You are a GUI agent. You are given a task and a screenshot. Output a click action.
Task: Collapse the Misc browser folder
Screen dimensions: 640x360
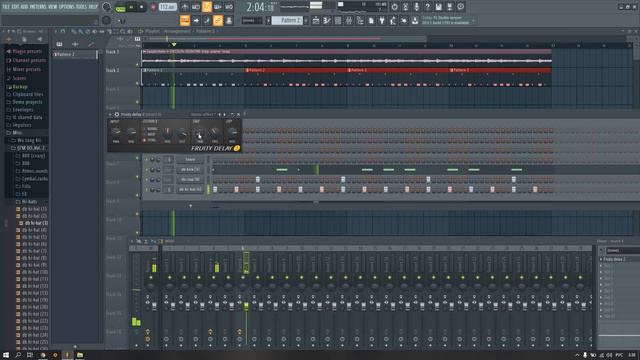point(17,133)
